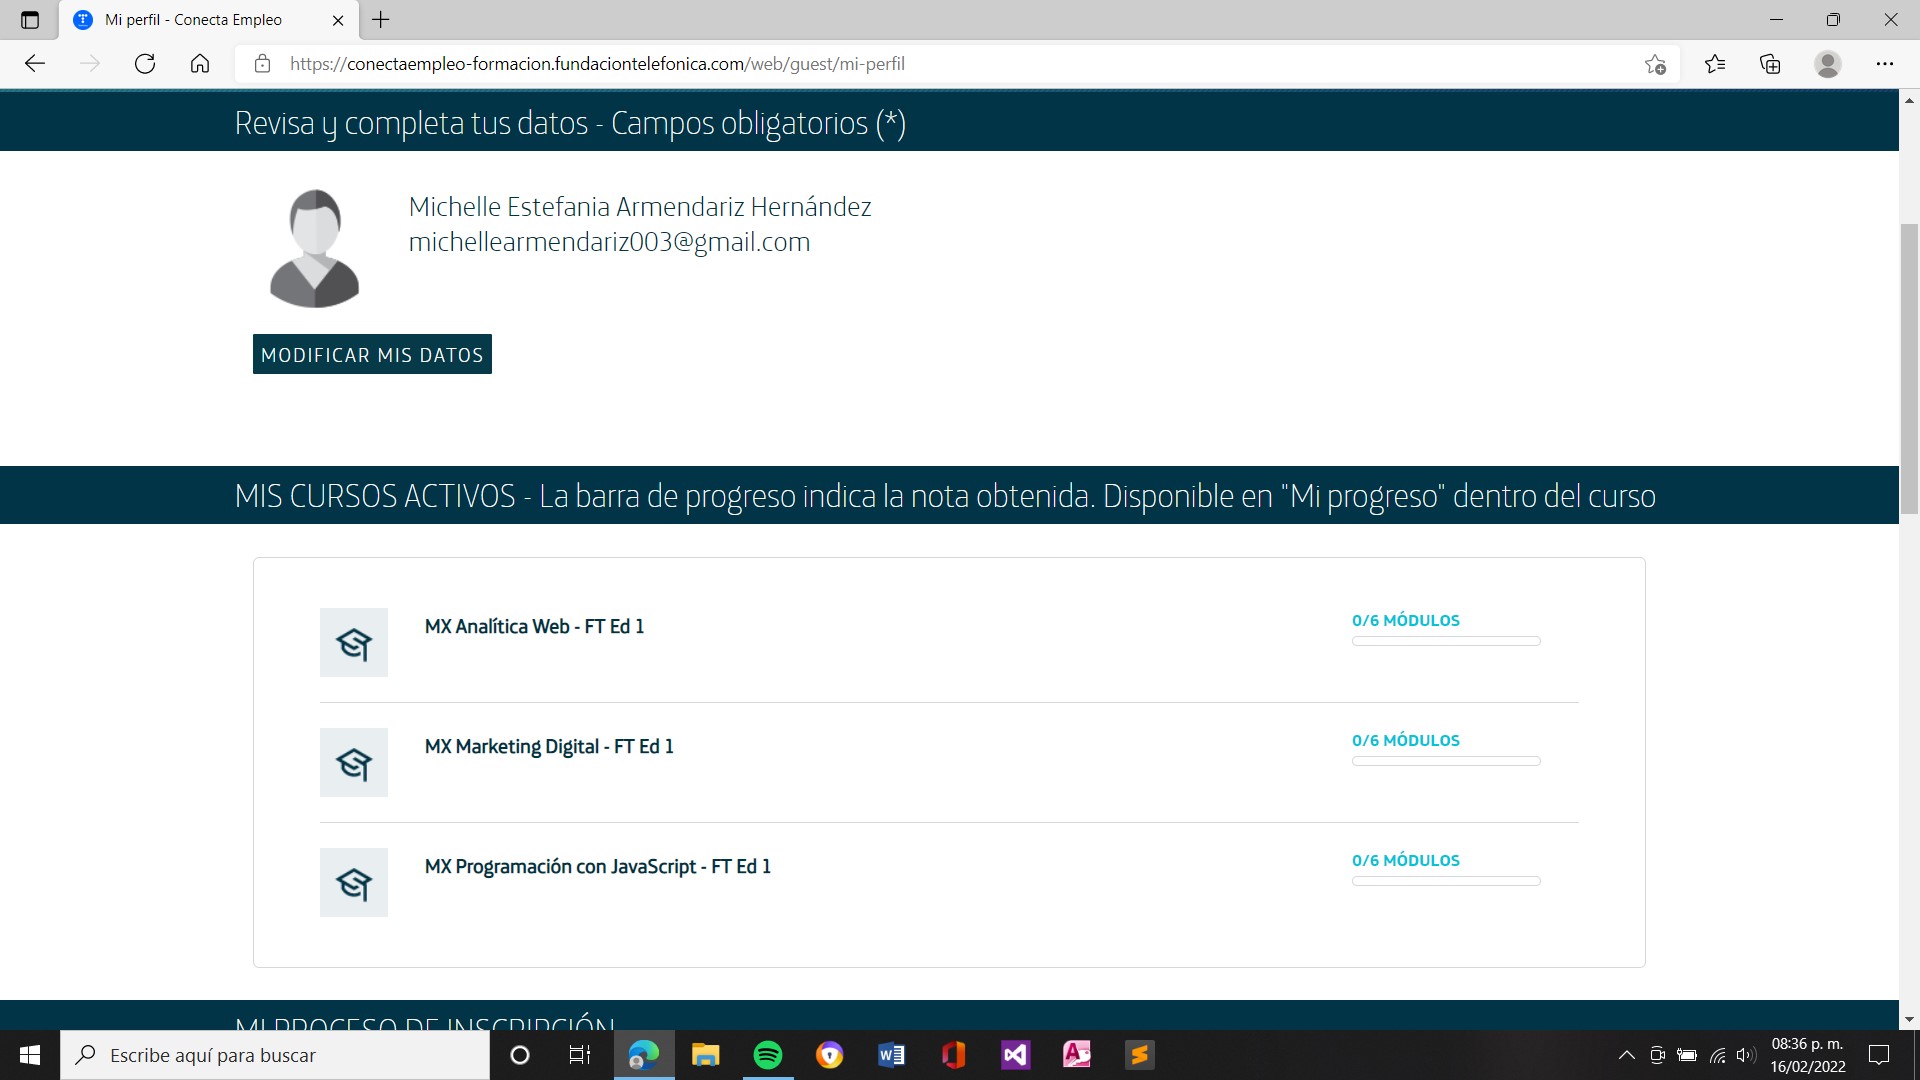This screenshot has height=1080, width=1920.
Task: Open the tab actions menu icon
Action: click(30, 20)
